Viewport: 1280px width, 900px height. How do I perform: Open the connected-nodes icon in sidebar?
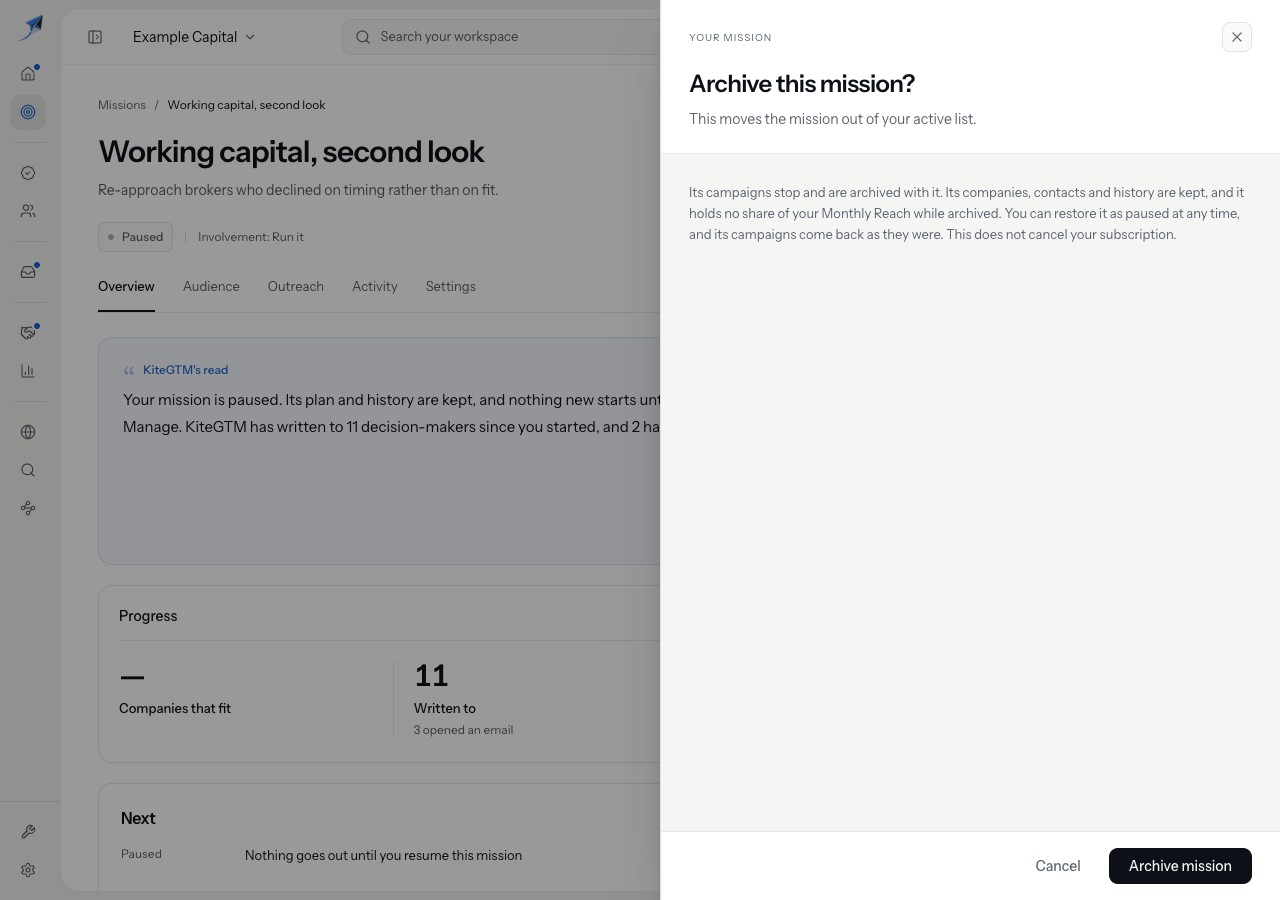[x=28, y=508]
